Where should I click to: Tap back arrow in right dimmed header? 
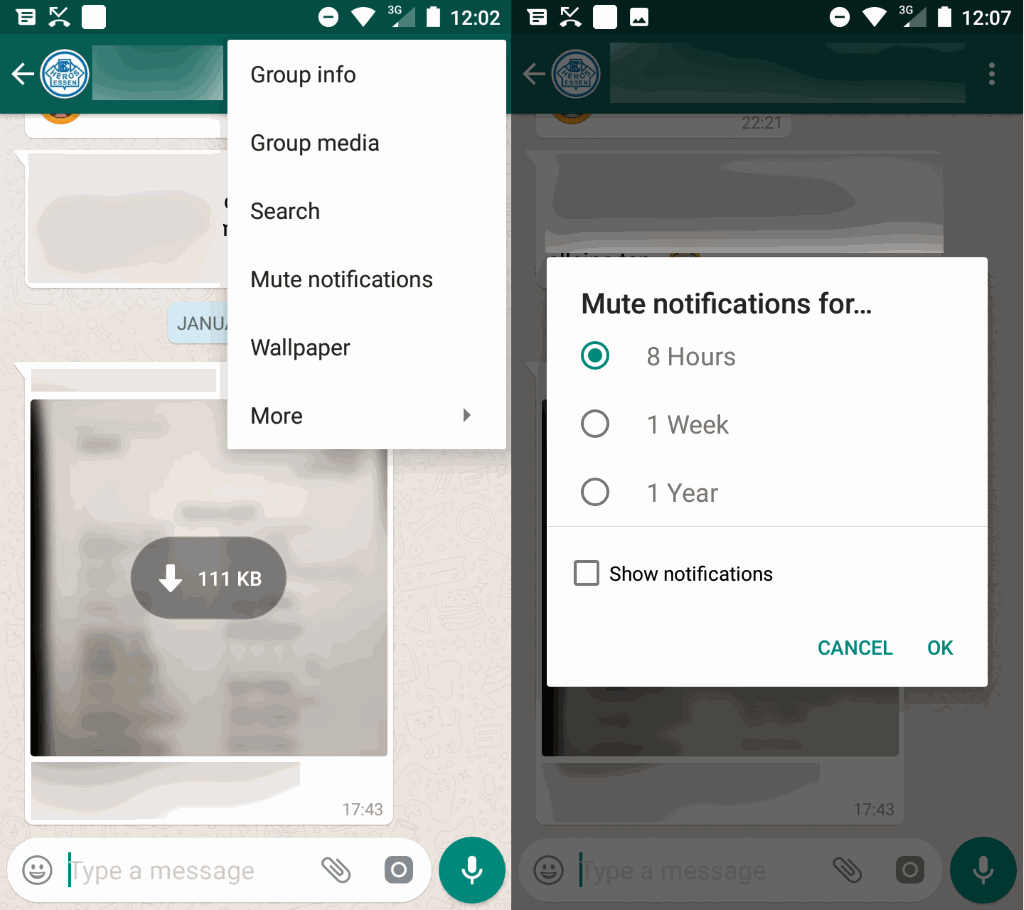534,74
